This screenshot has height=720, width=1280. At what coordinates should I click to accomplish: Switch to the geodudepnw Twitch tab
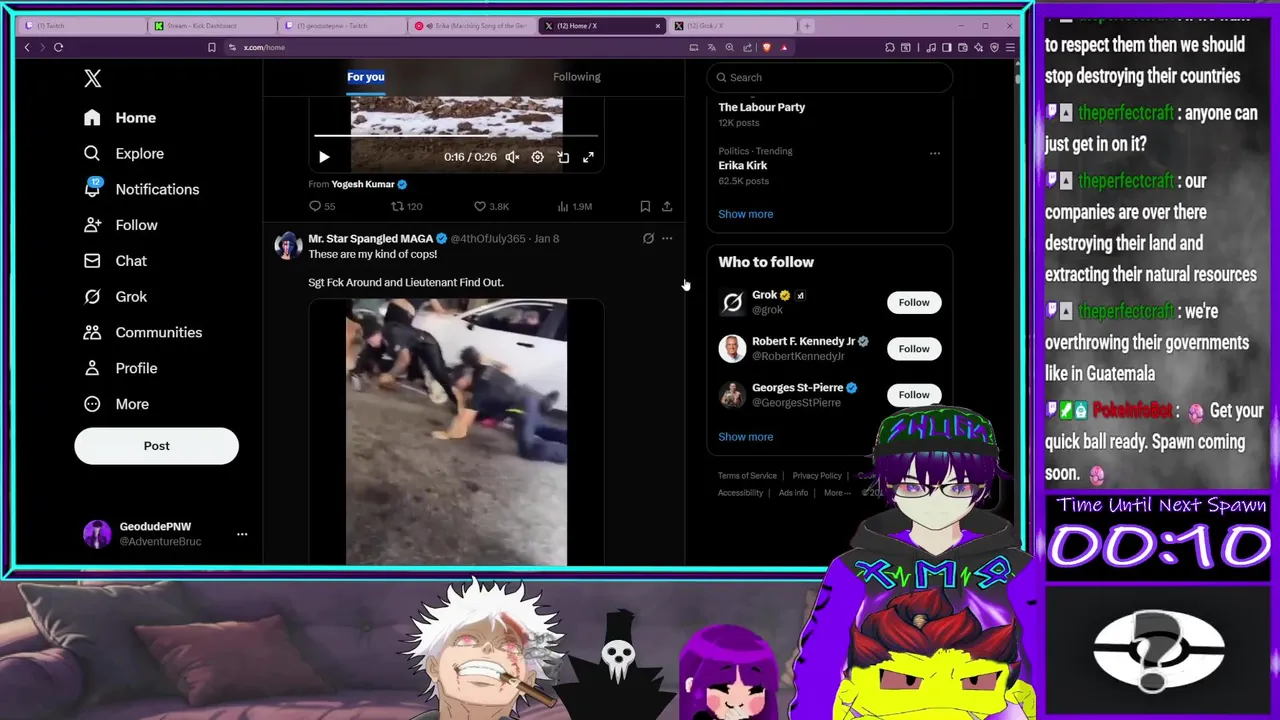[x=341, y=25]
